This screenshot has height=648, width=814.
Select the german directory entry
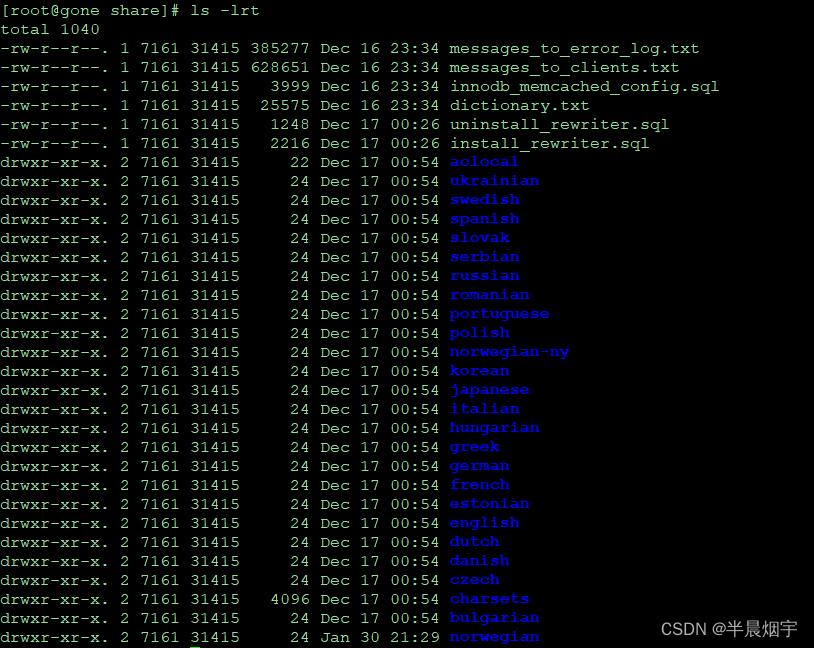[480, 466]
